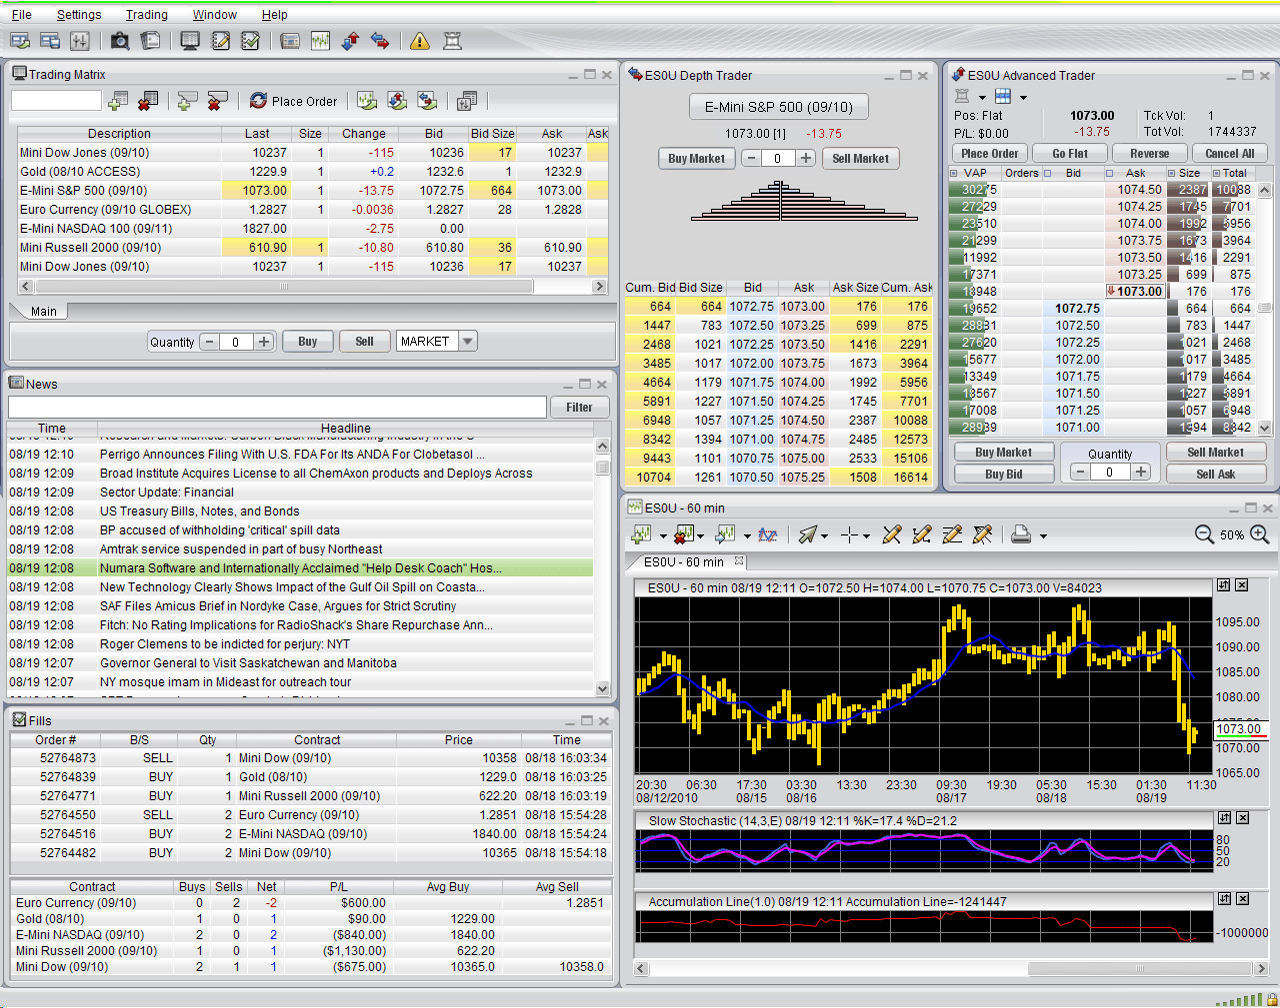Open the add study dropdown arrow in chart toolbar
1280x1008 pixels.
pyautogui.click(x=662, y=536)
